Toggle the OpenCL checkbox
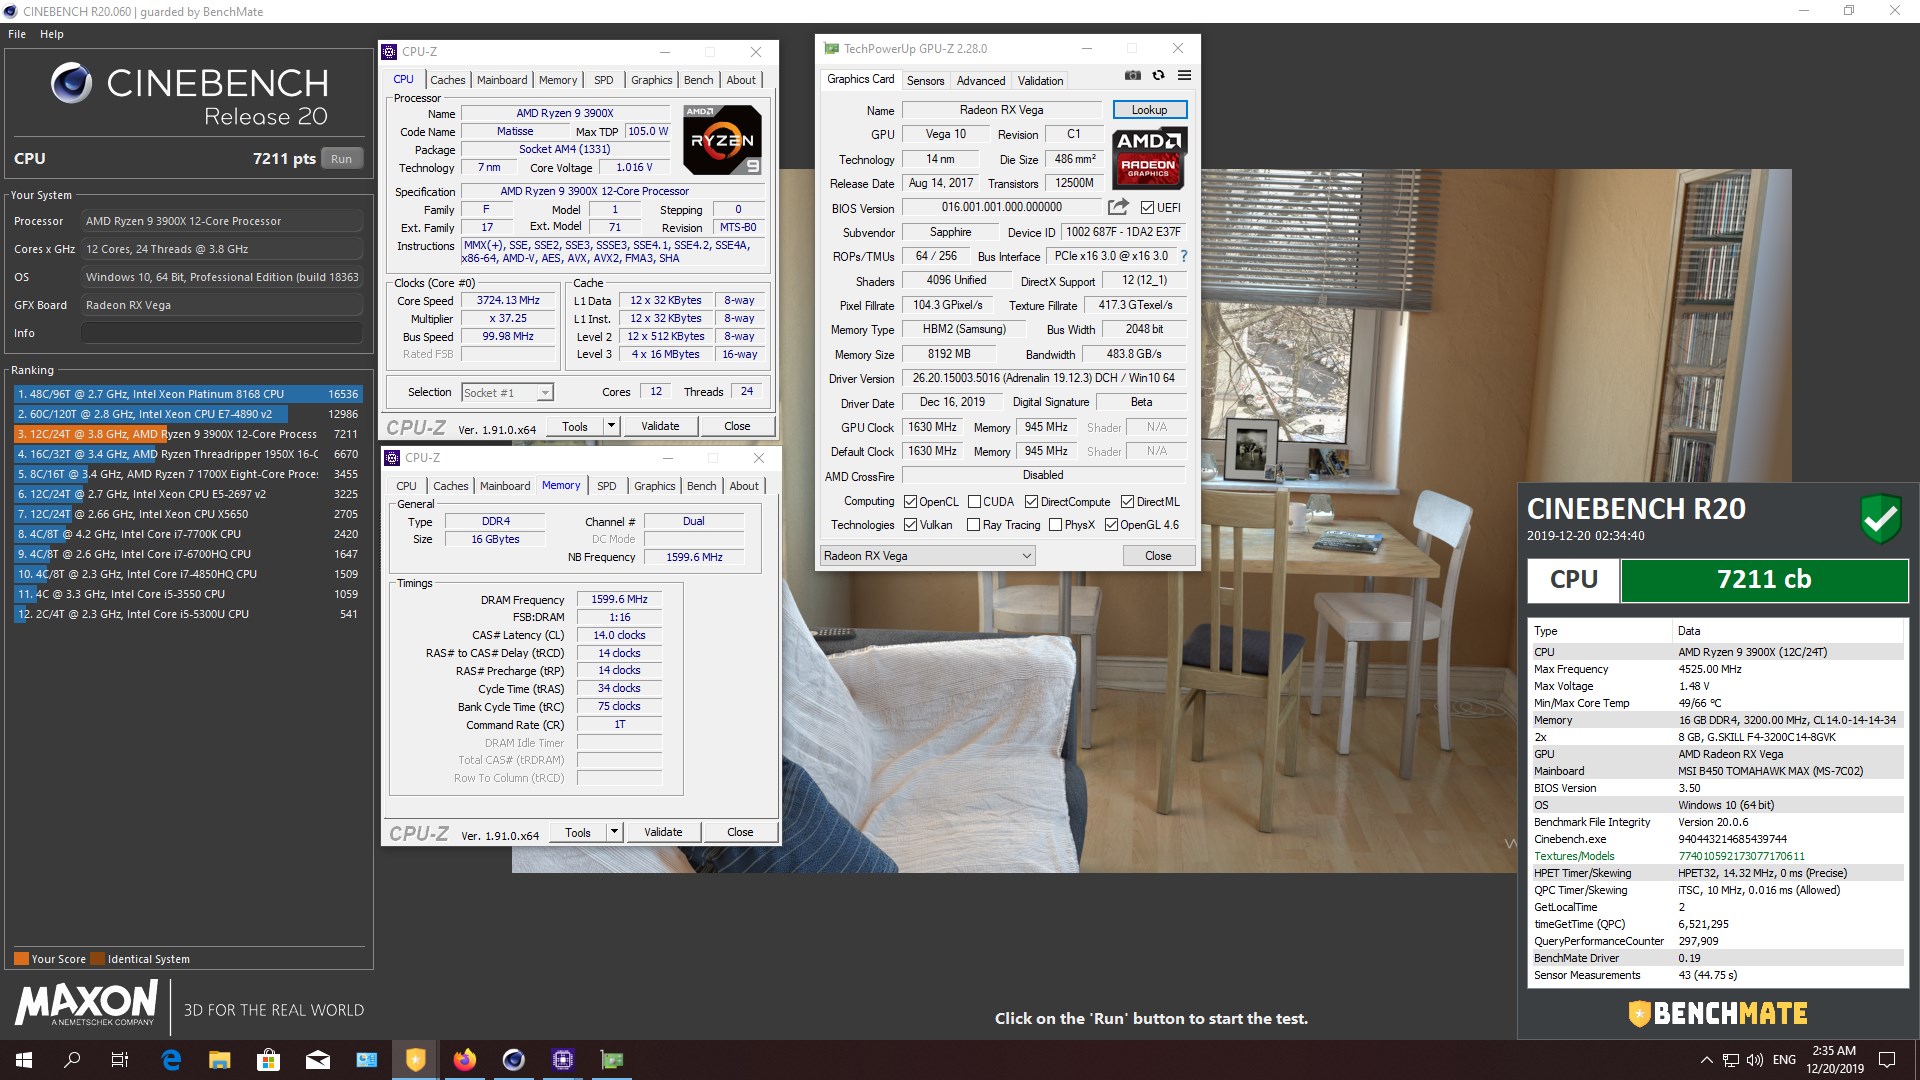The width and height of the screenshot is (1920, 1080). (910, 502)
